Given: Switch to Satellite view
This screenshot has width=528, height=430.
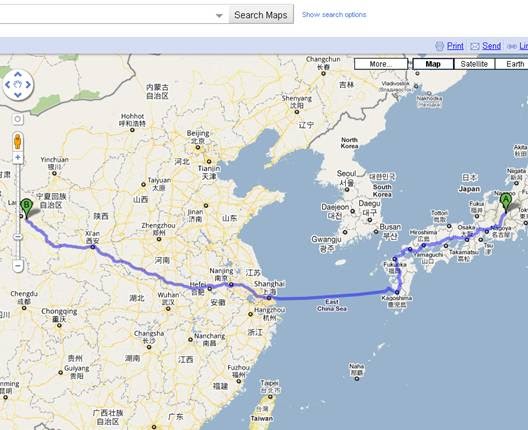Looking at the screenshot, I should [x=474, y=64].
